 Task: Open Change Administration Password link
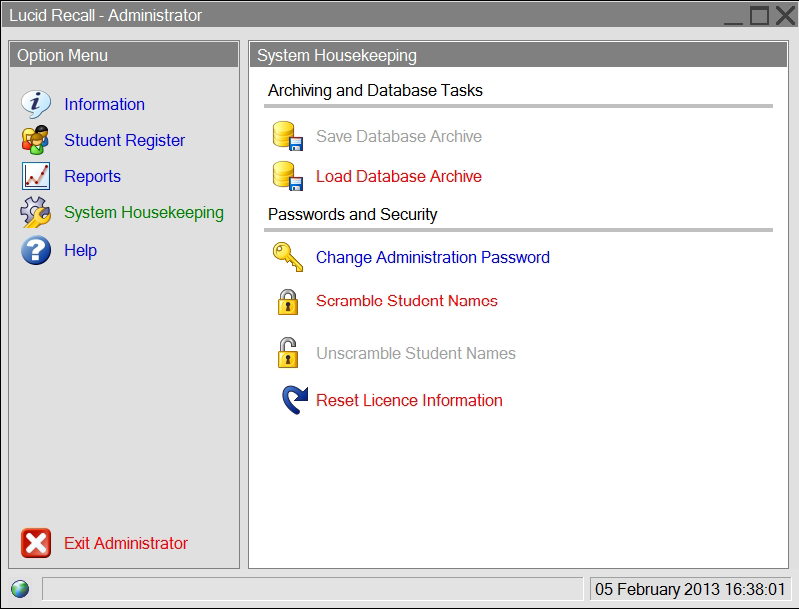click(x=433, y=257)
